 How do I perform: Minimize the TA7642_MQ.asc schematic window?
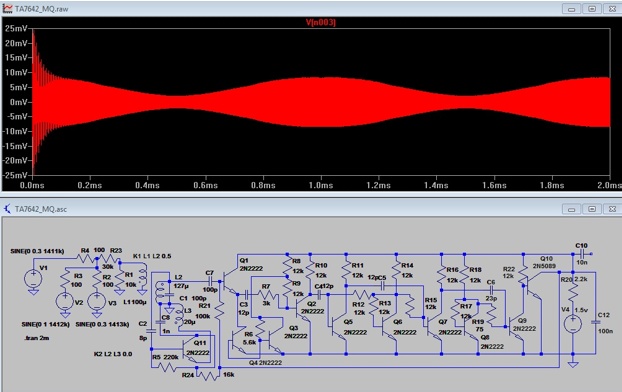(572, 209)
